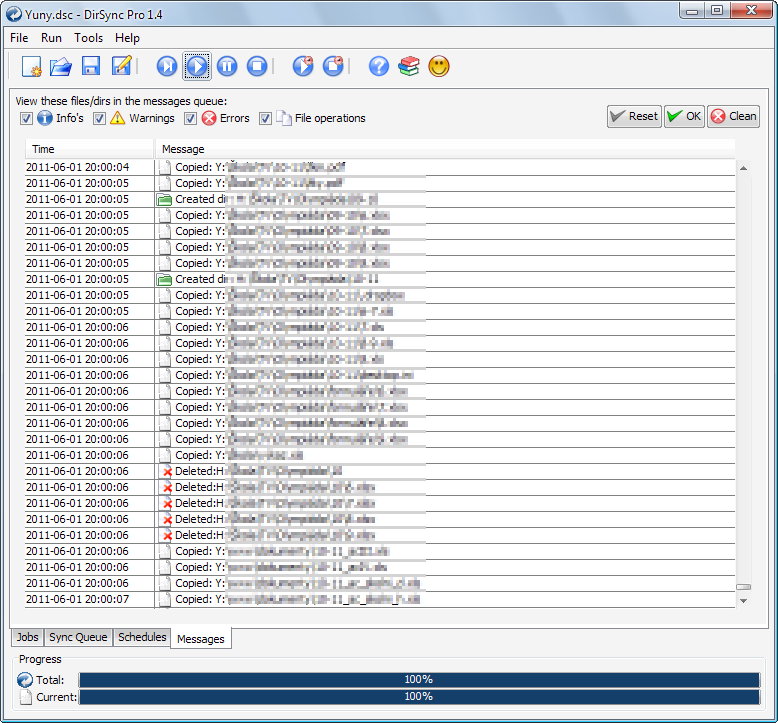Switch to the Schedules tab
Viewport: 778px width, 723px height.
(x=142, y=637)
